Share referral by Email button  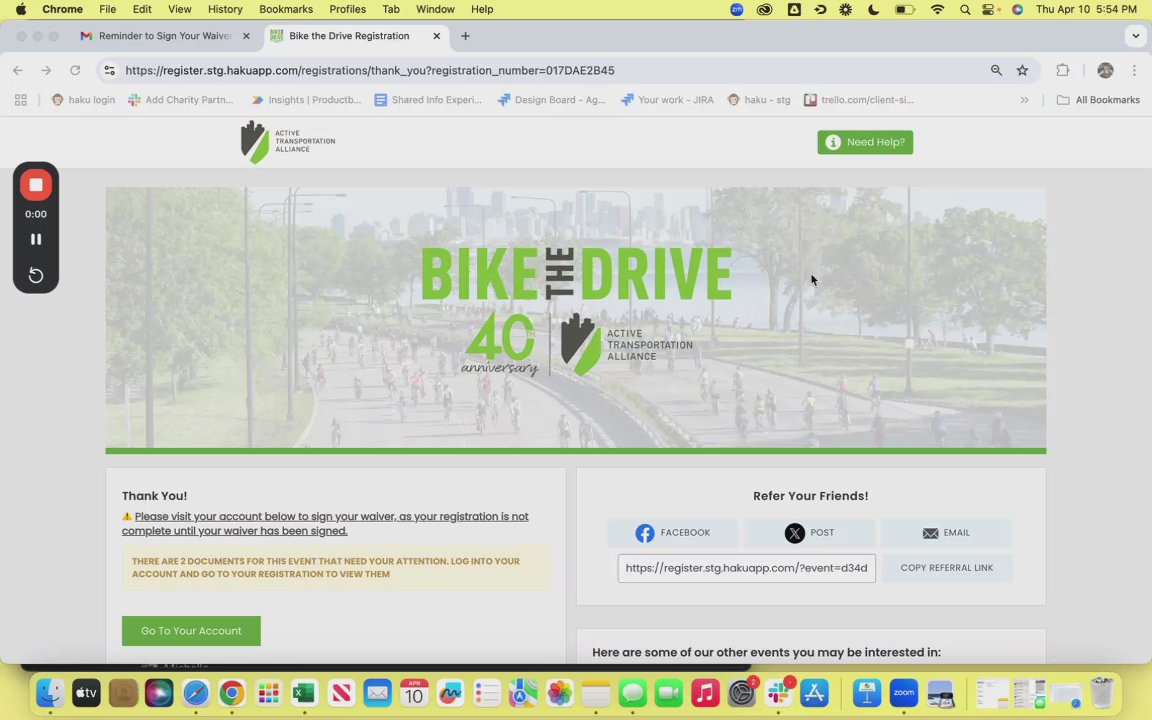click(x=946, y=533)
